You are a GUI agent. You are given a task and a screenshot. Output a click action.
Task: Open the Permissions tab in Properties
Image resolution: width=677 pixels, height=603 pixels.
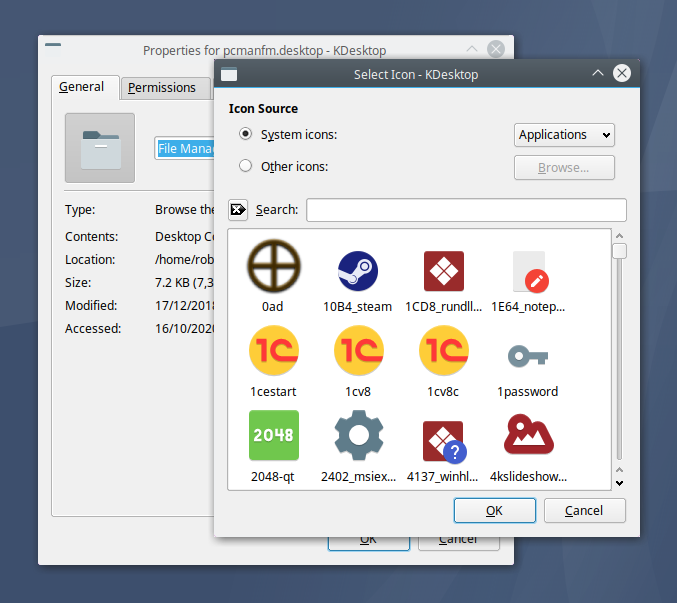point(166,88)
